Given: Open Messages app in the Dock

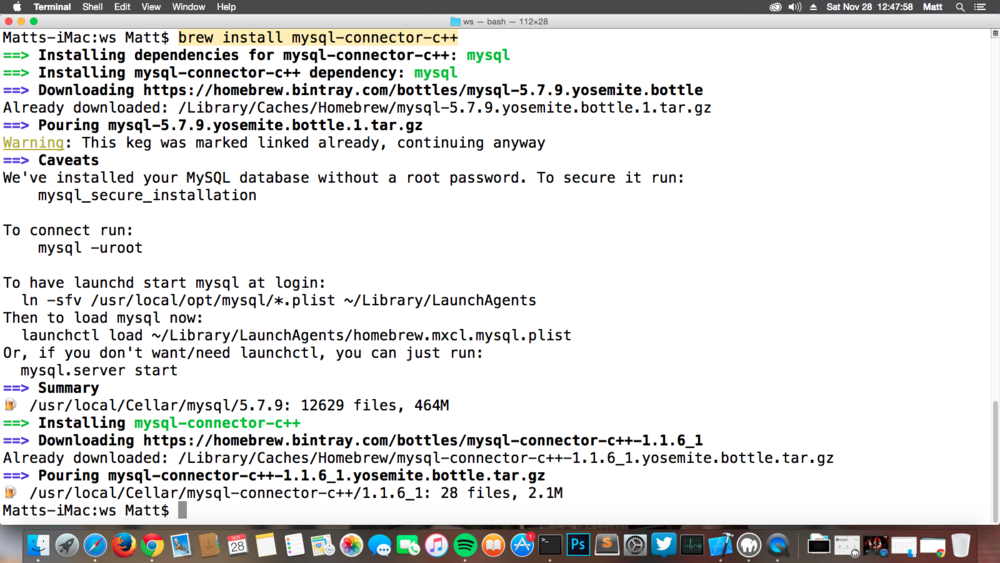Looking at the screenshot, I should (379, 545).
